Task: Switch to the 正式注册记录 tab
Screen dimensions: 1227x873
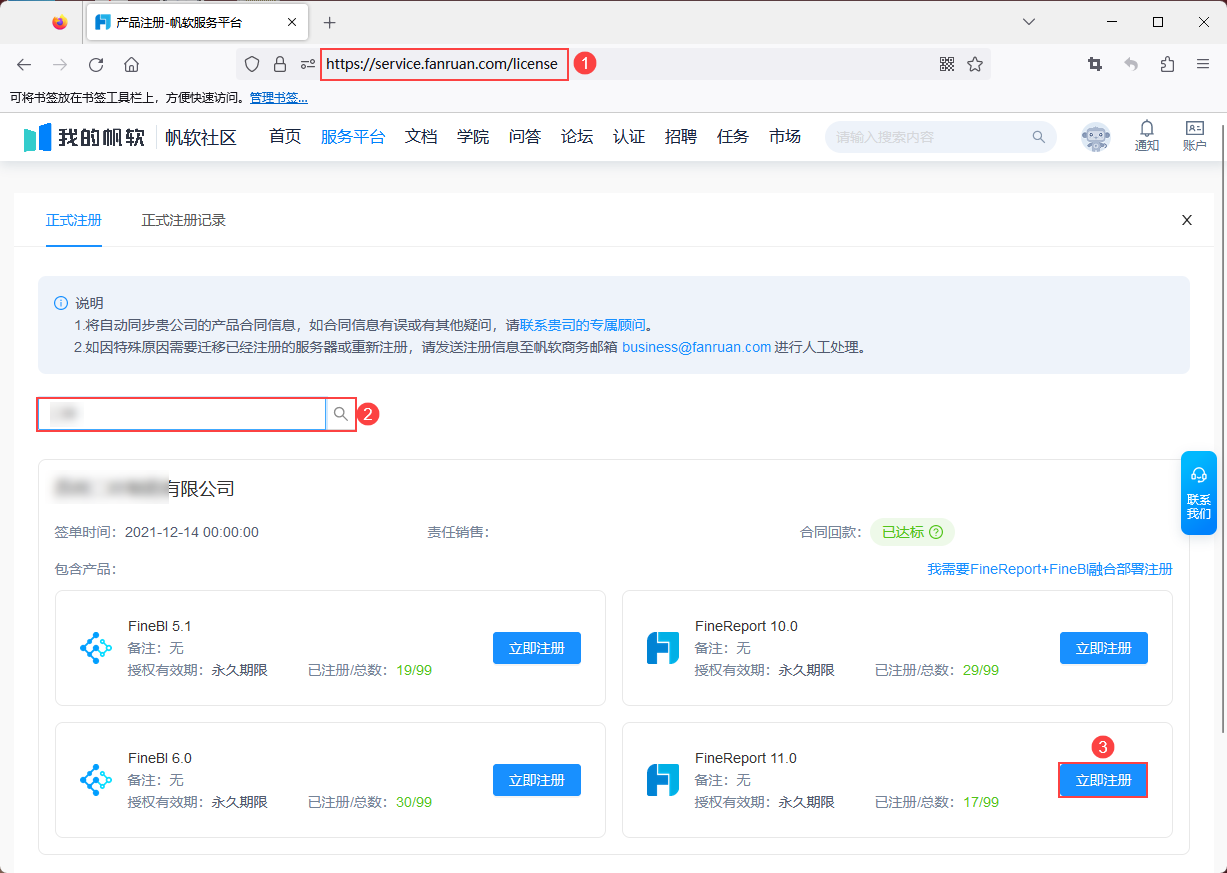Action: pos(184,220)
